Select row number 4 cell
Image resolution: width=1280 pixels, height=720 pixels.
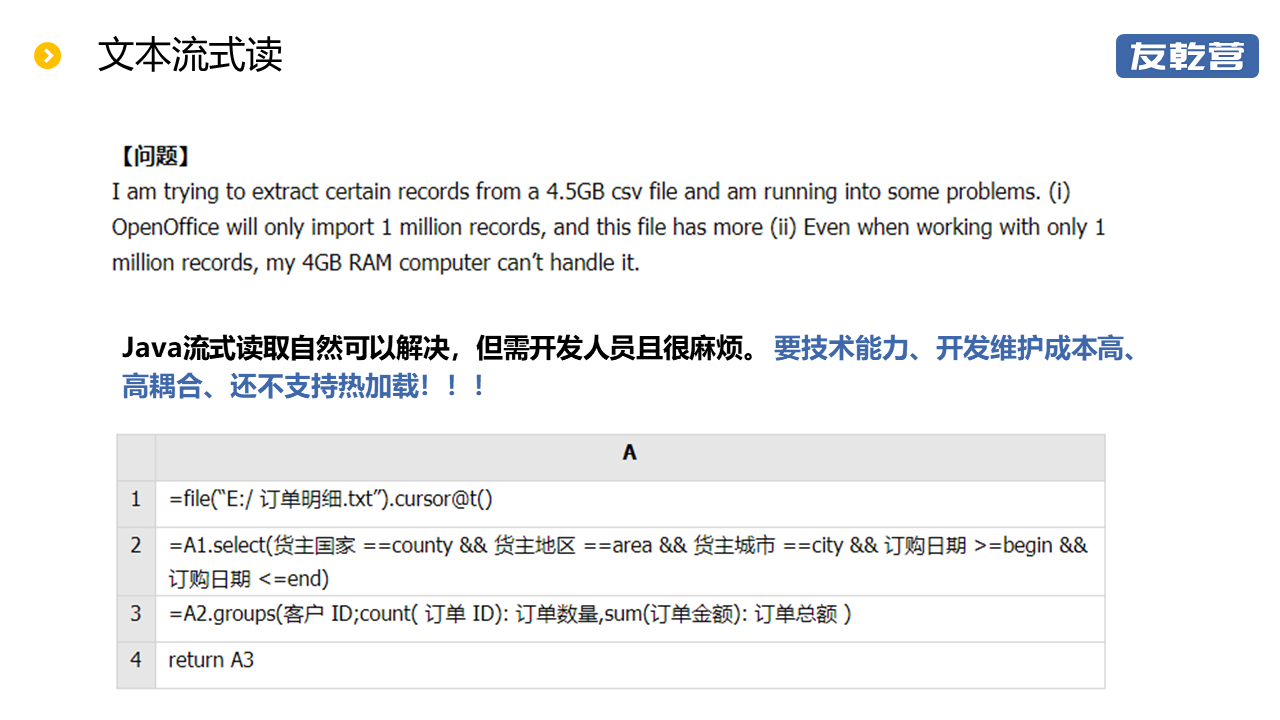pyautogui.click(x=136, y=664)
